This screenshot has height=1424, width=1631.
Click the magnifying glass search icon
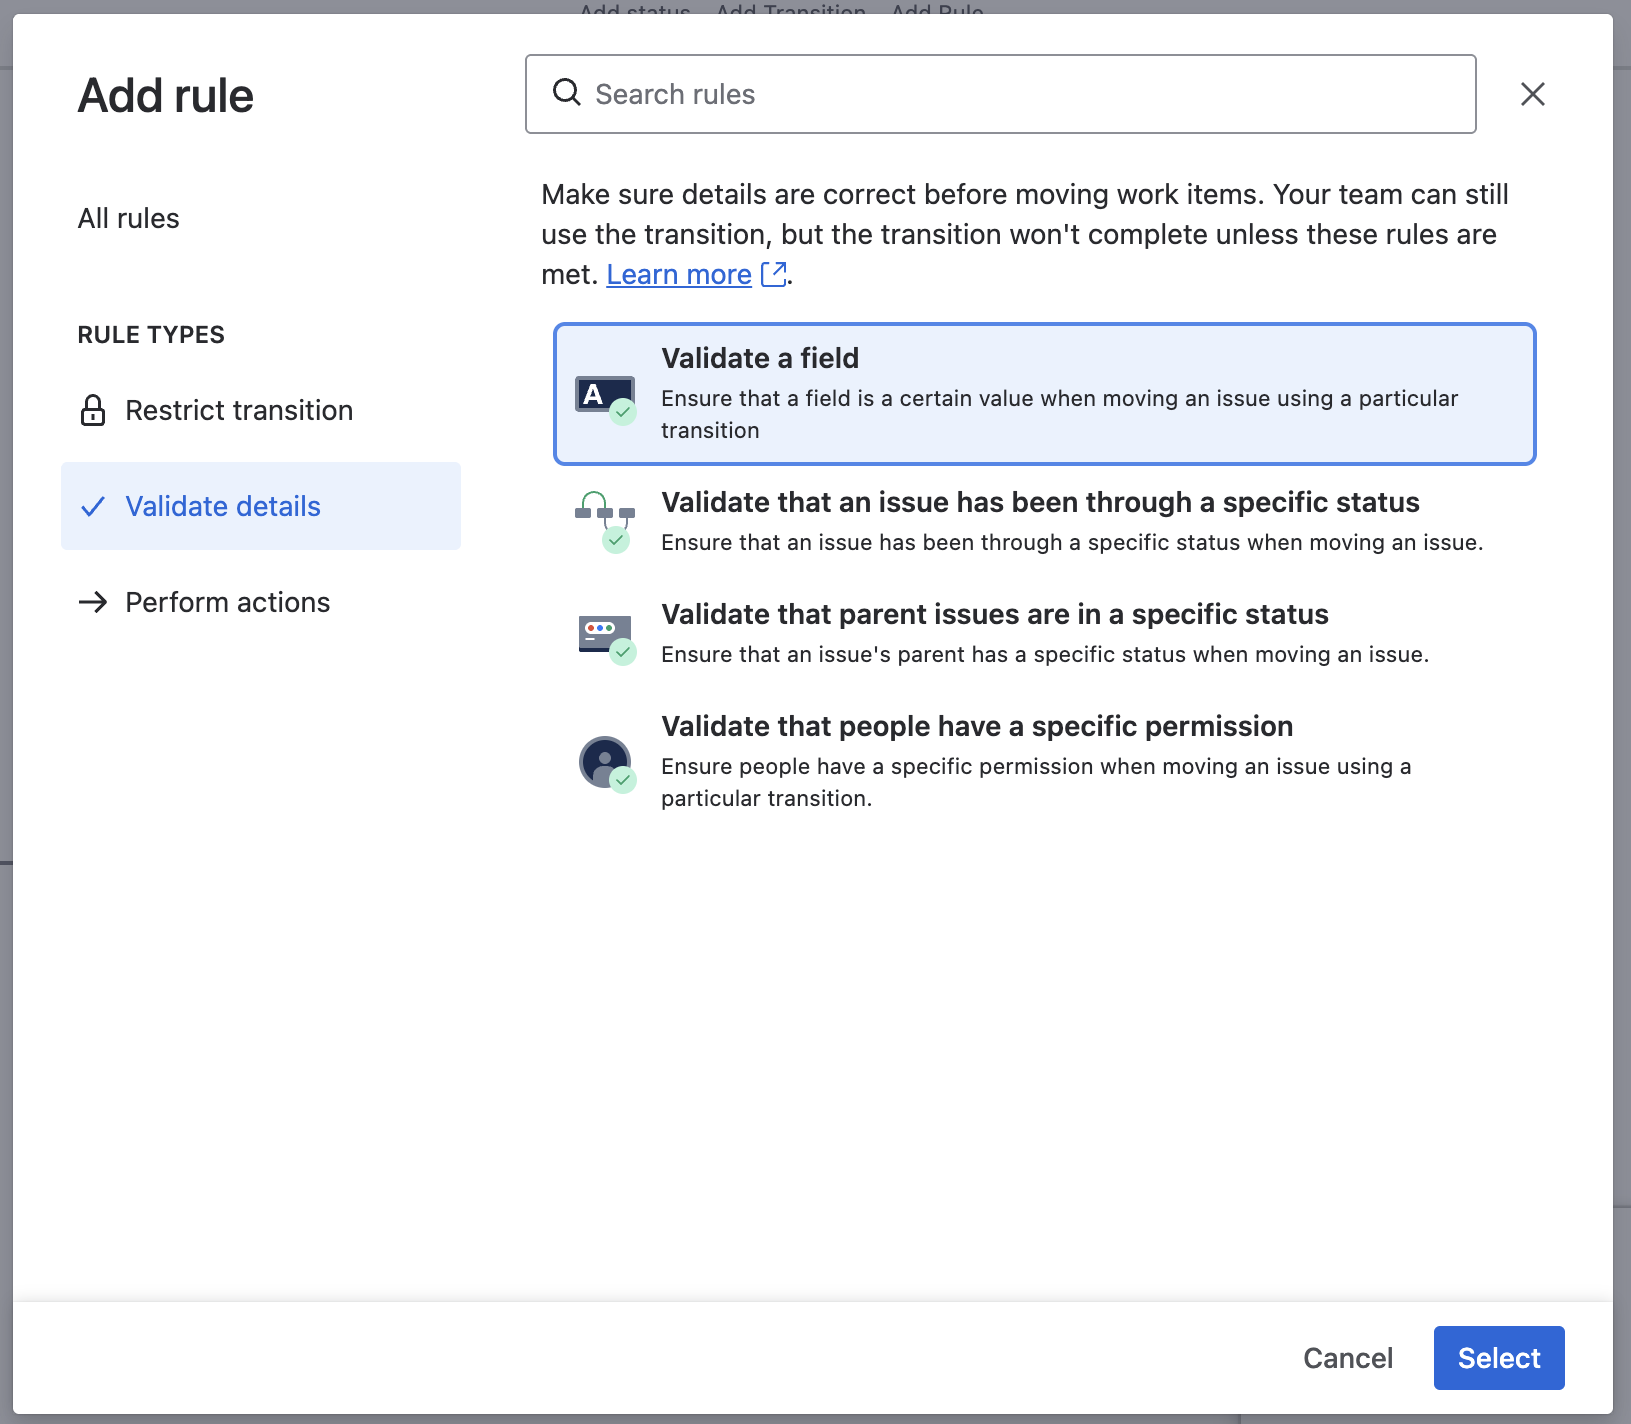coord(567,93)
